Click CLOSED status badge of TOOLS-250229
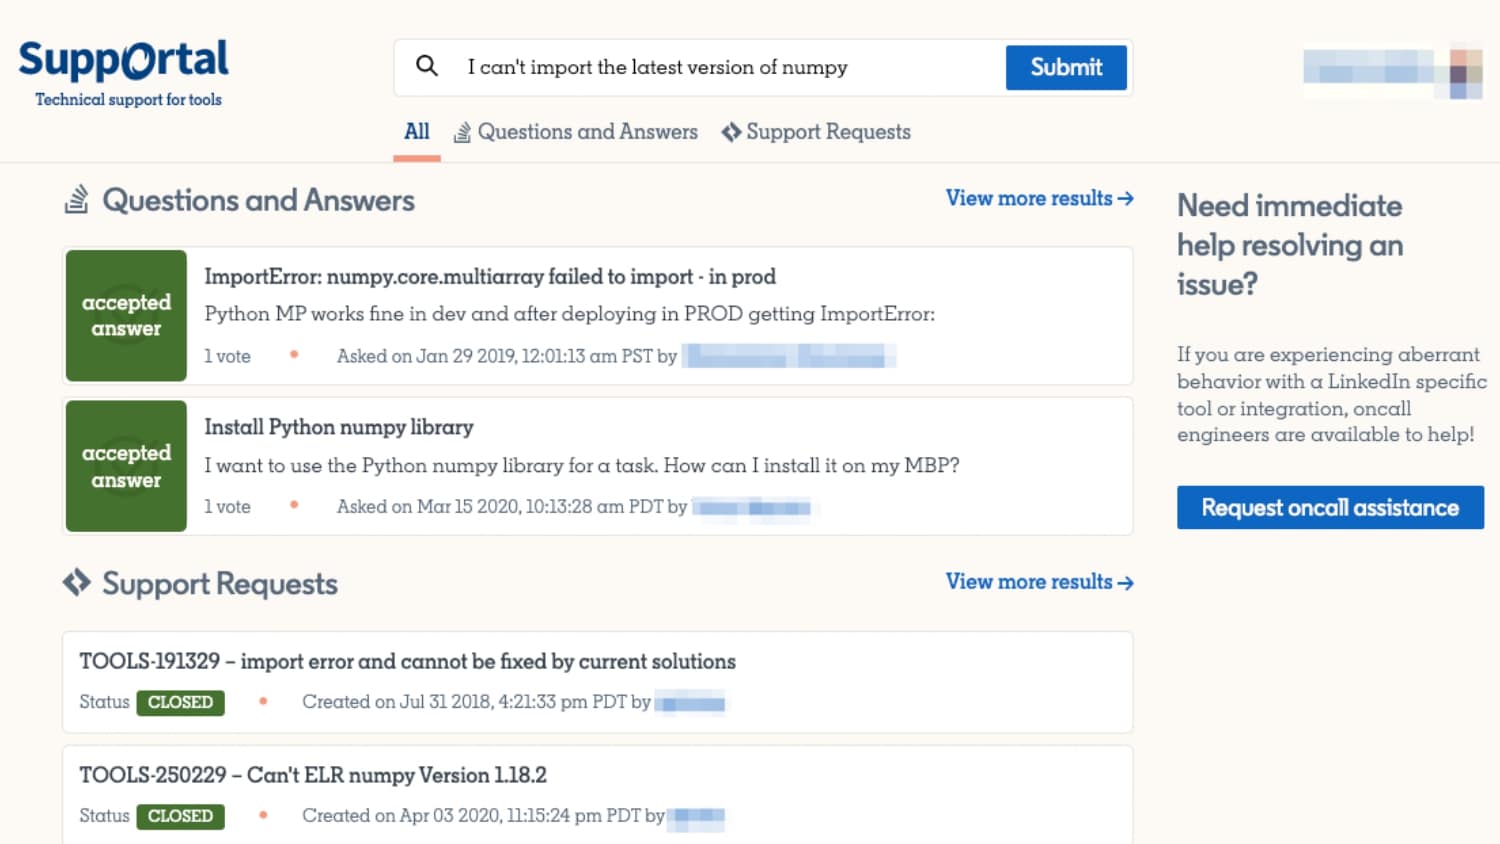Screen dimensions: 1500x844 (x=180, y=816)
